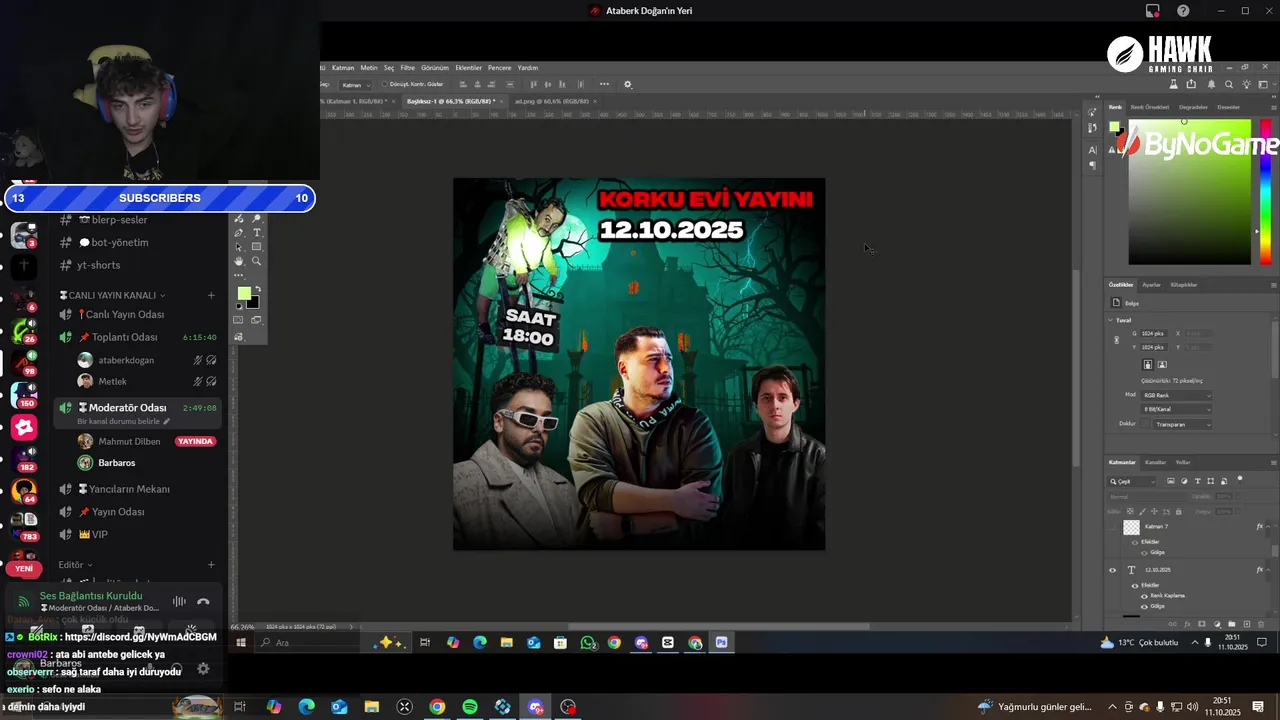This screenshot has height=720, width=1280.
Task: Hide the 12.10.2025 text layer
Action: (x=1112, y=570)
